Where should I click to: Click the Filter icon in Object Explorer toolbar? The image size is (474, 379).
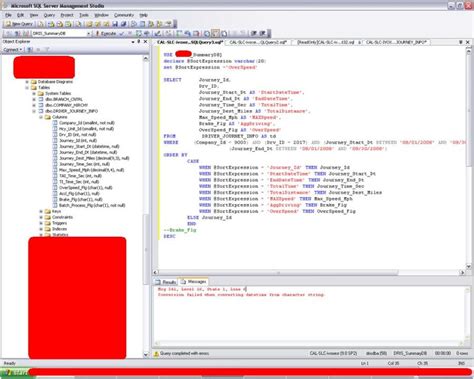[x=47, y=50]
